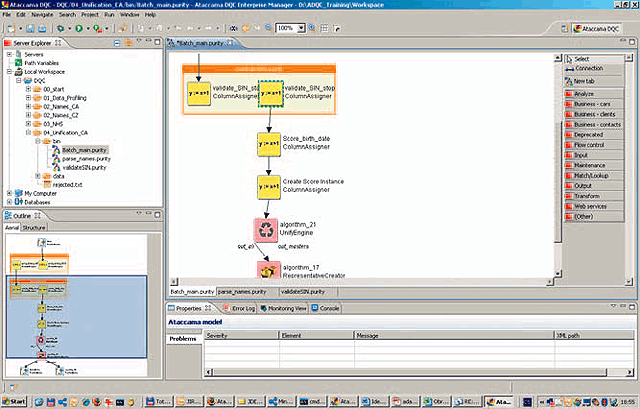Save the current plan using the disk icon

click(x=30, y=29)
